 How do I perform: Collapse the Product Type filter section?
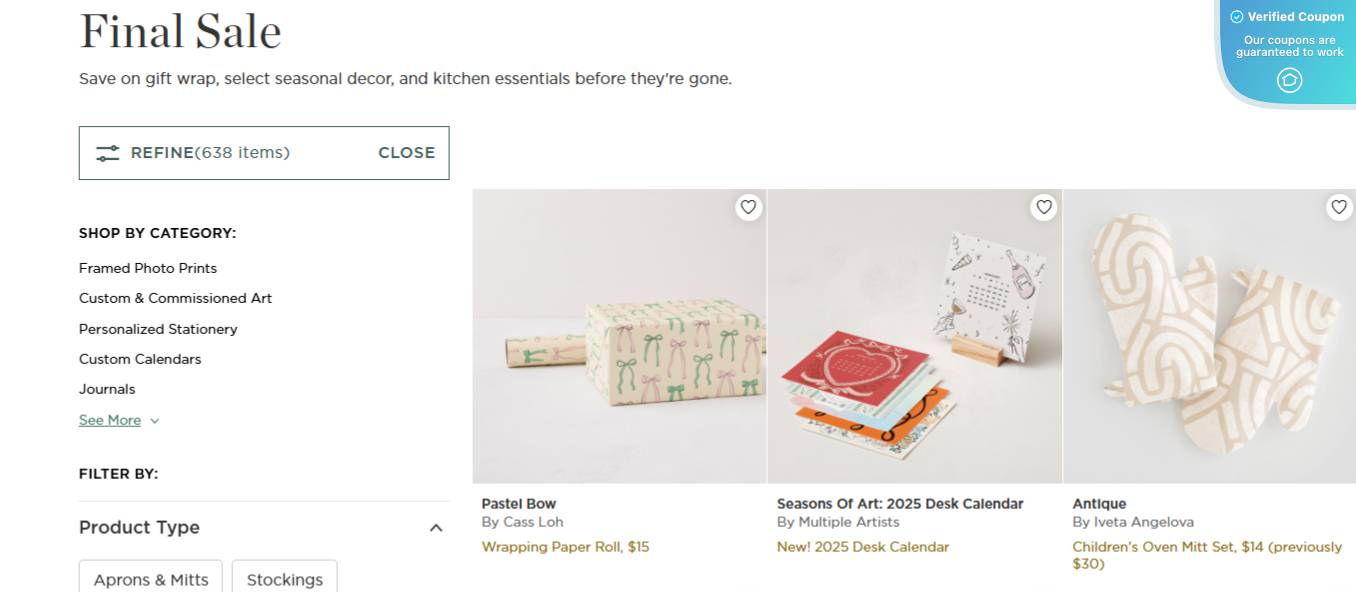click(435, 527)
